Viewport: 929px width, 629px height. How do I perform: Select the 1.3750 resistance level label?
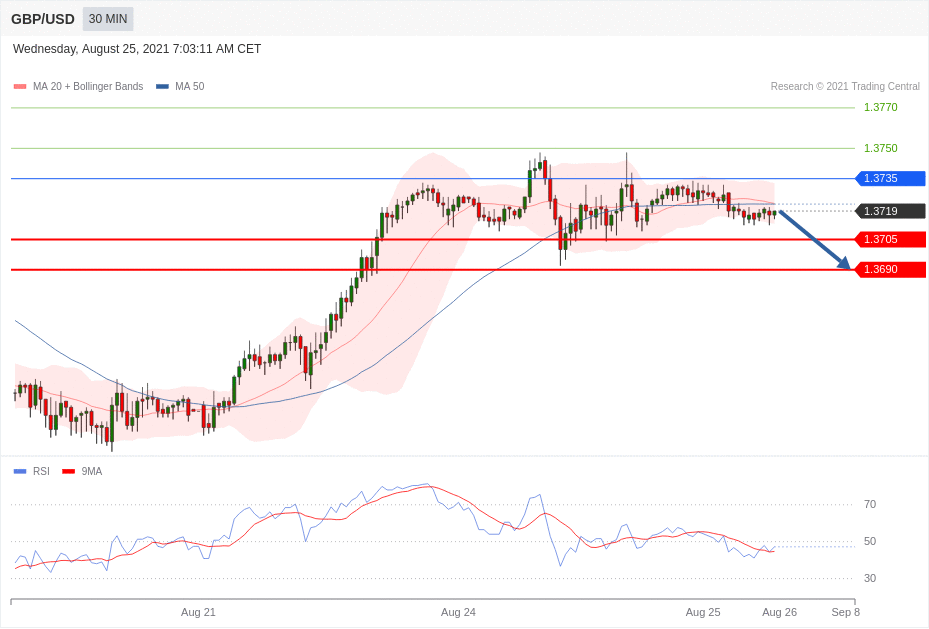pos(880,148)
